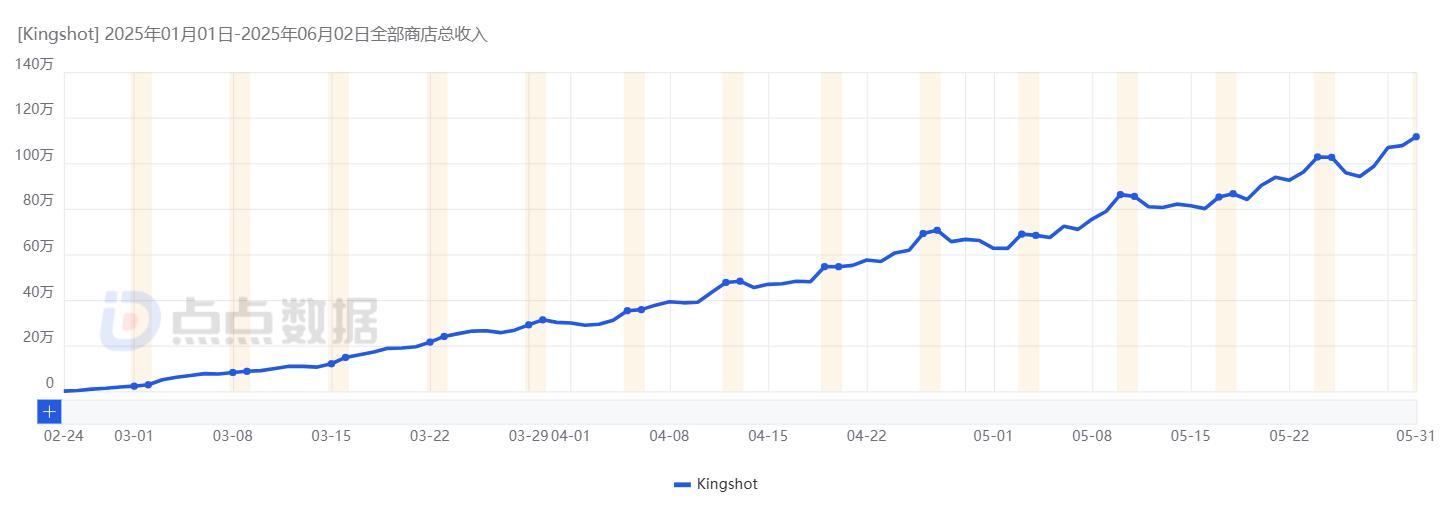1444x510 pixels.
Task: Click the final data point on 05-31
Action: tap(1416, 137)
